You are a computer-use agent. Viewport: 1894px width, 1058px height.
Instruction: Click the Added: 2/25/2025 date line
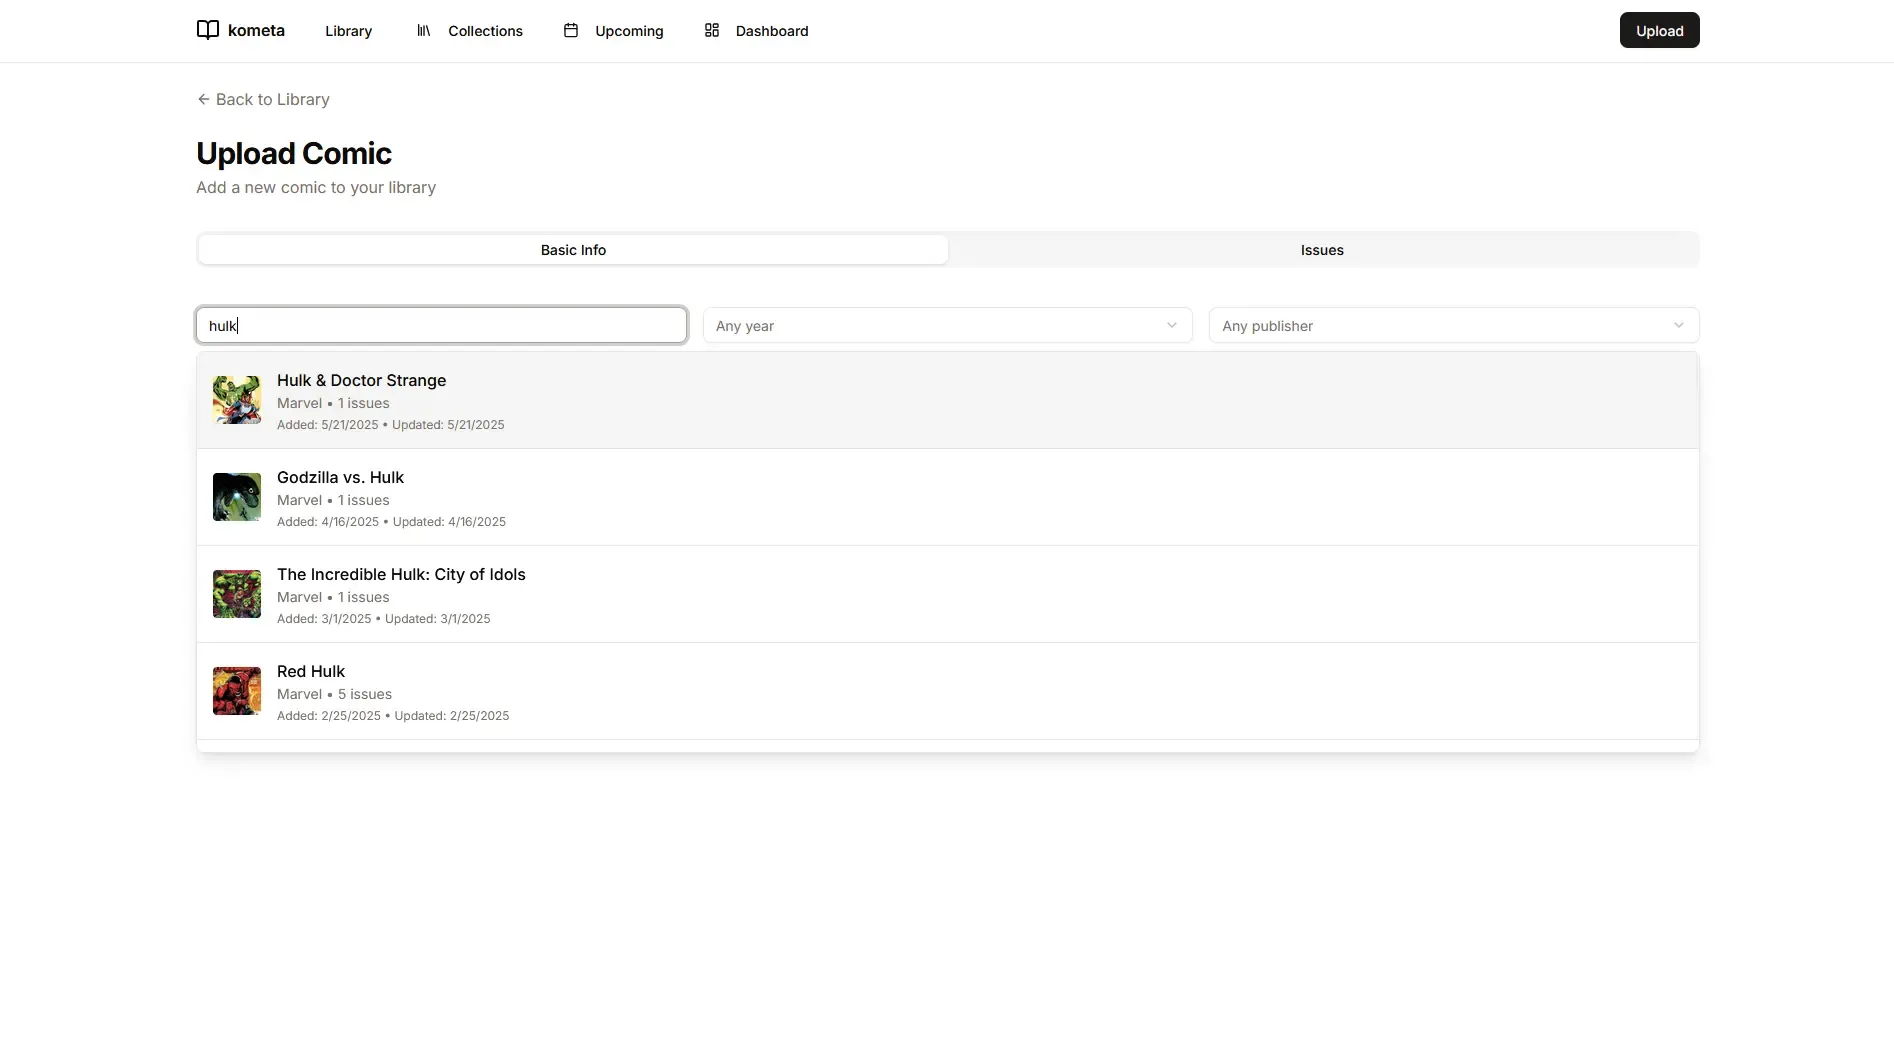[393, 716]
